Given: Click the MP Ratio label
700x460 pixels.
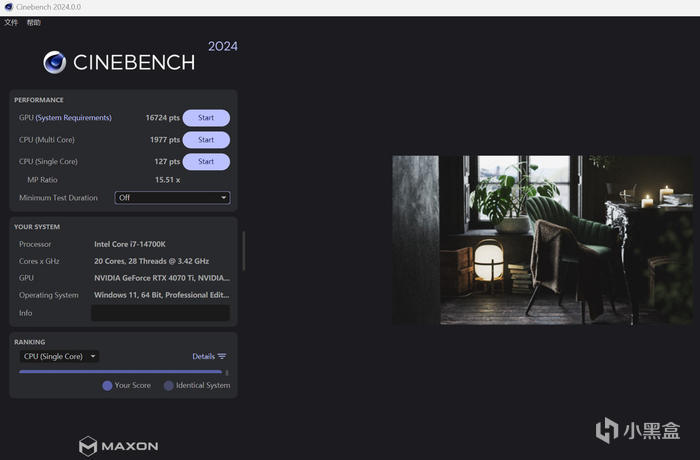Looking at the screenshot, I should [42, 180].
